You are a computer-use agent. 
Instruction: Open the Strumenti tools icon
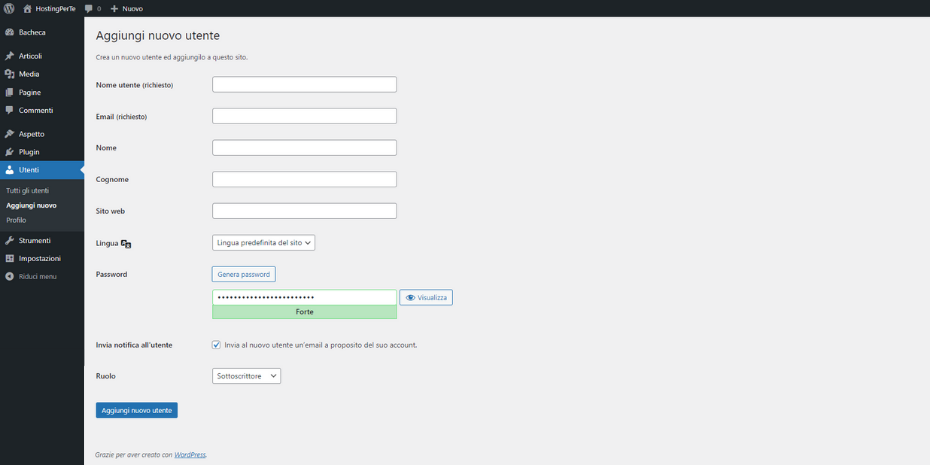[x=9, y=240]
